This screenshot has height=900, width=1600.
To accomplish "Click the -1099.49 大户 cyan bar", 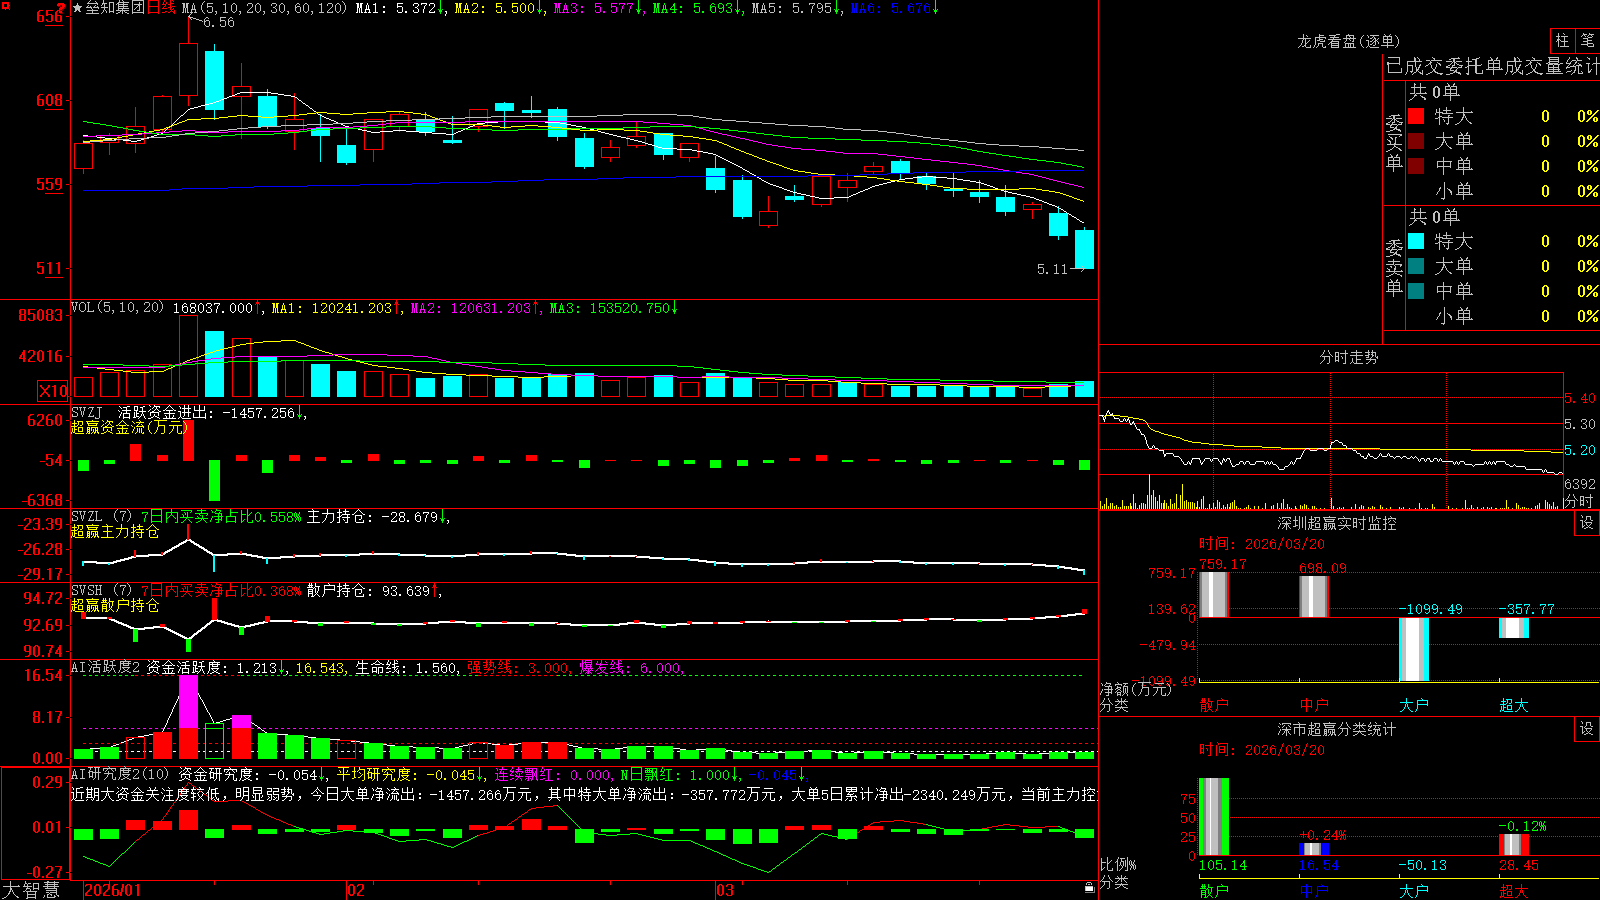I will point(1414,649).
